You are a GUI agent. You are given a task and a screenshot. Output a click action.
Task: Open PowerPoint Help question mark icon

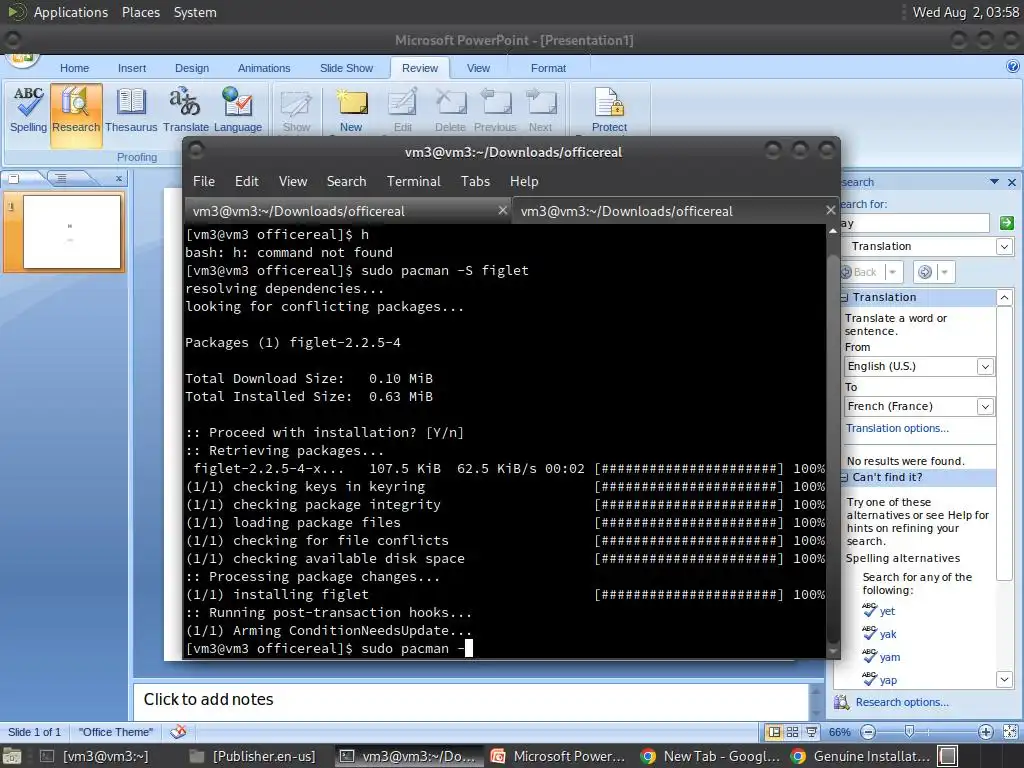click(1012, 66)
